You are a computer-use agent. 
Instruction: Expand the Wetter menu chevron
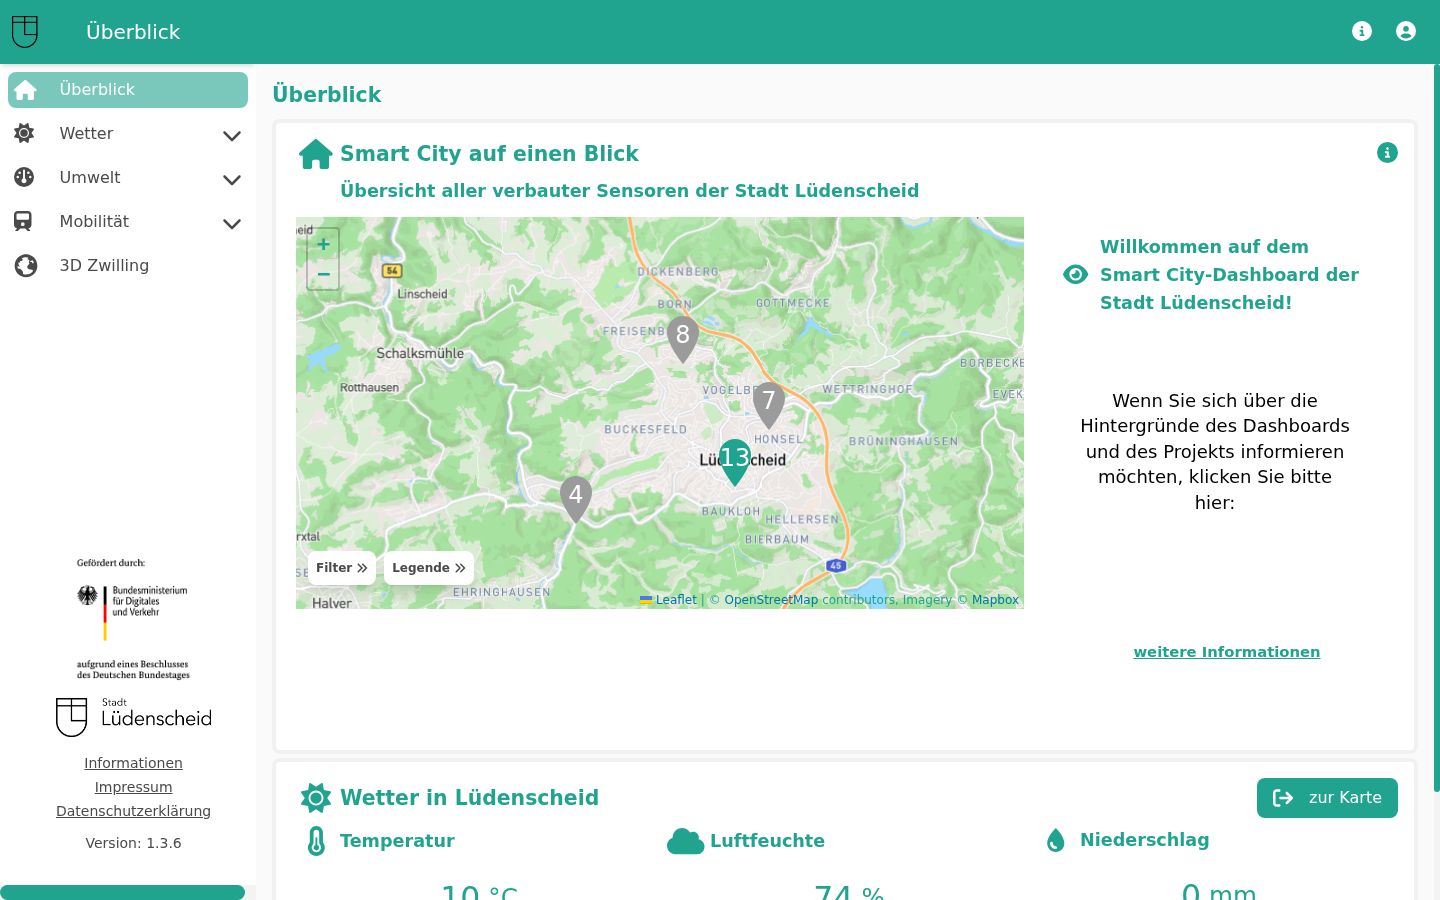[232, 136]
